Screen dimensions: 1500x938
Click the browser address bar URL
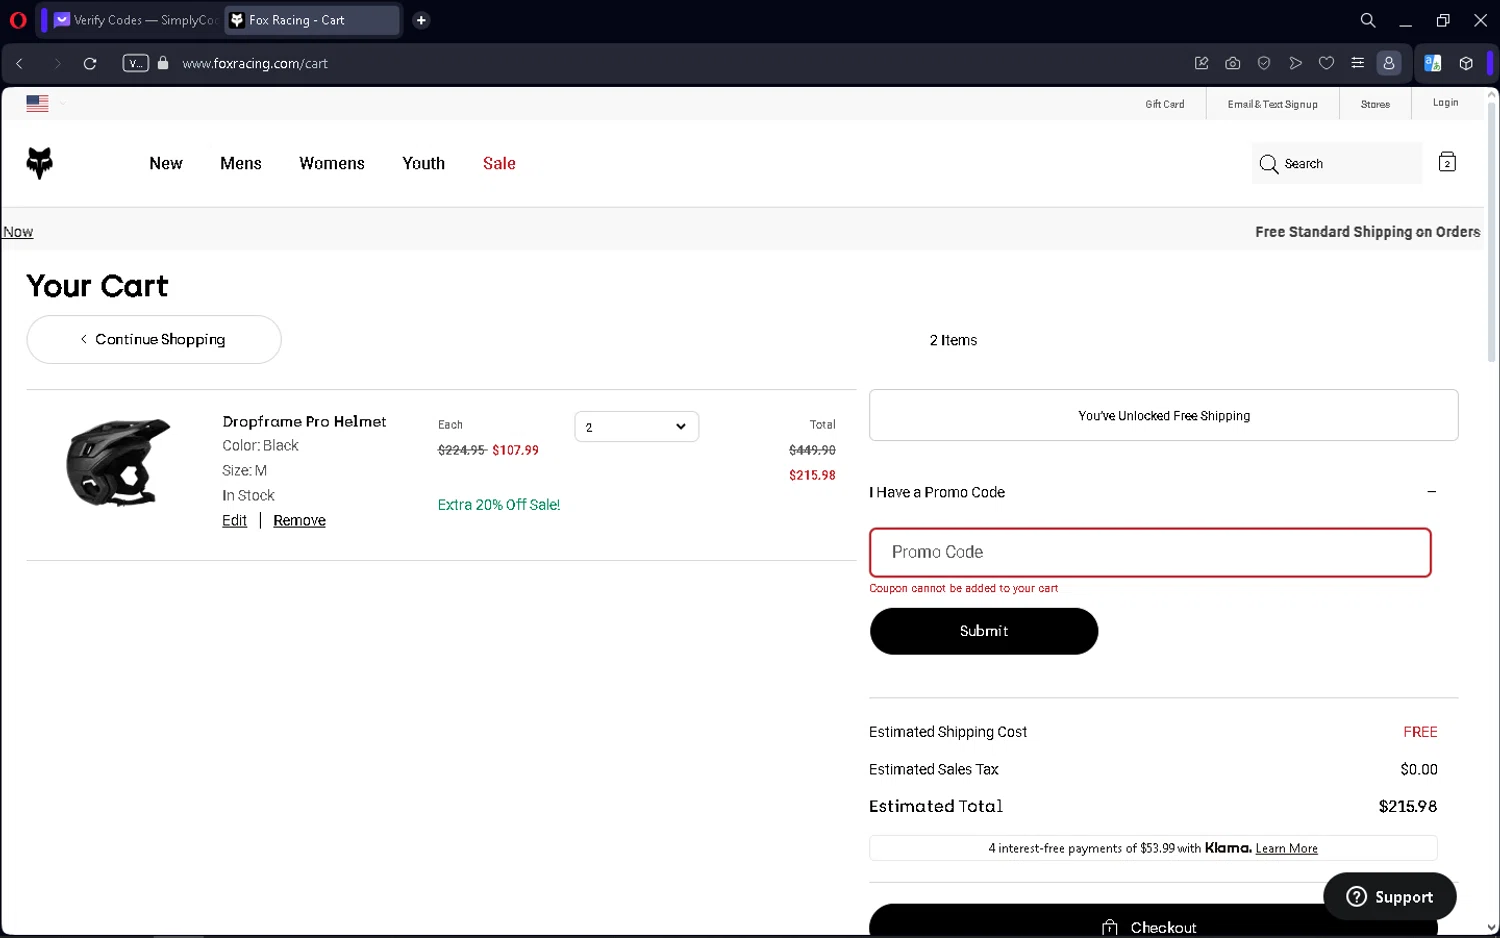(255, 63)
